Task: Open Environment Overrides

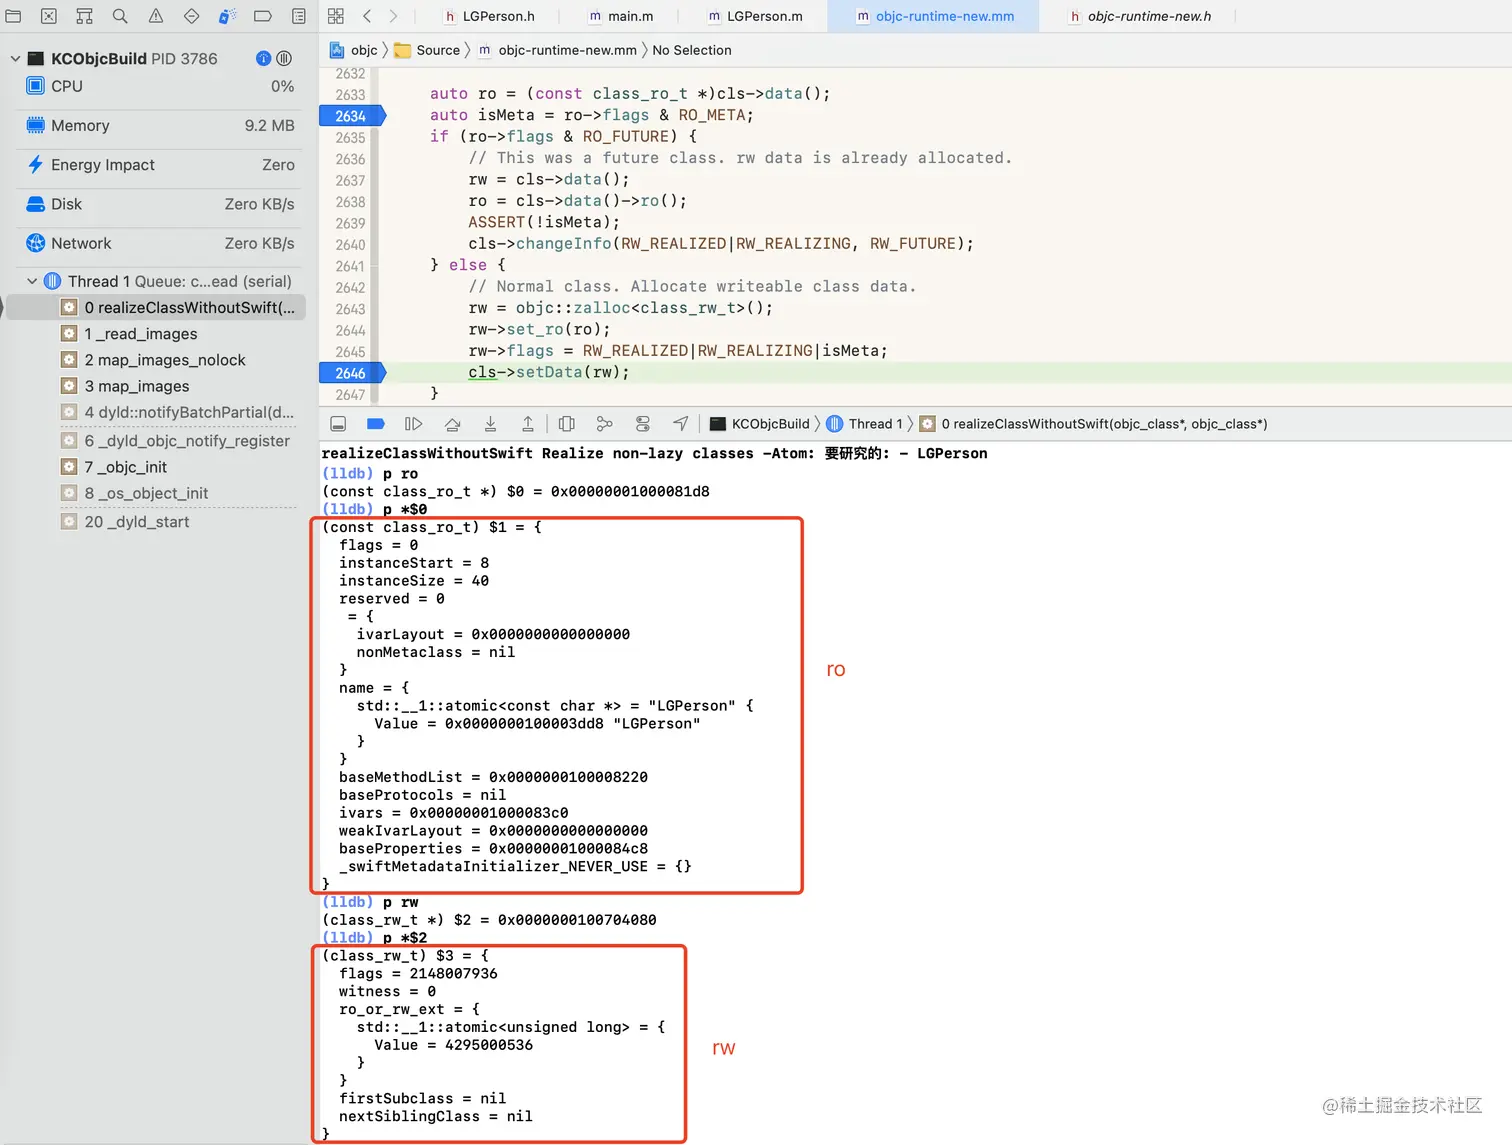Action: point(642,424)
